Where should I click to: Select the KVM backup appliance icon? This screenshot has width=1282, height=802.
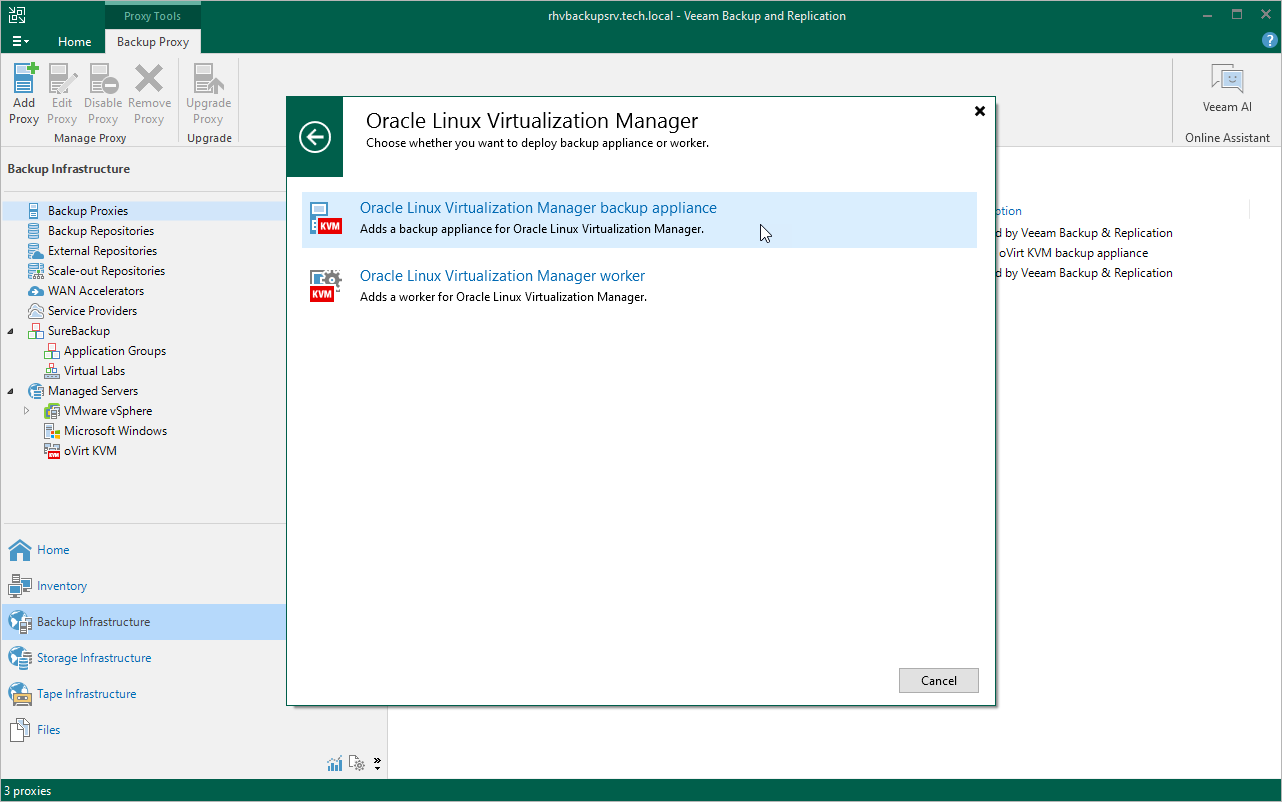(326, 219)
